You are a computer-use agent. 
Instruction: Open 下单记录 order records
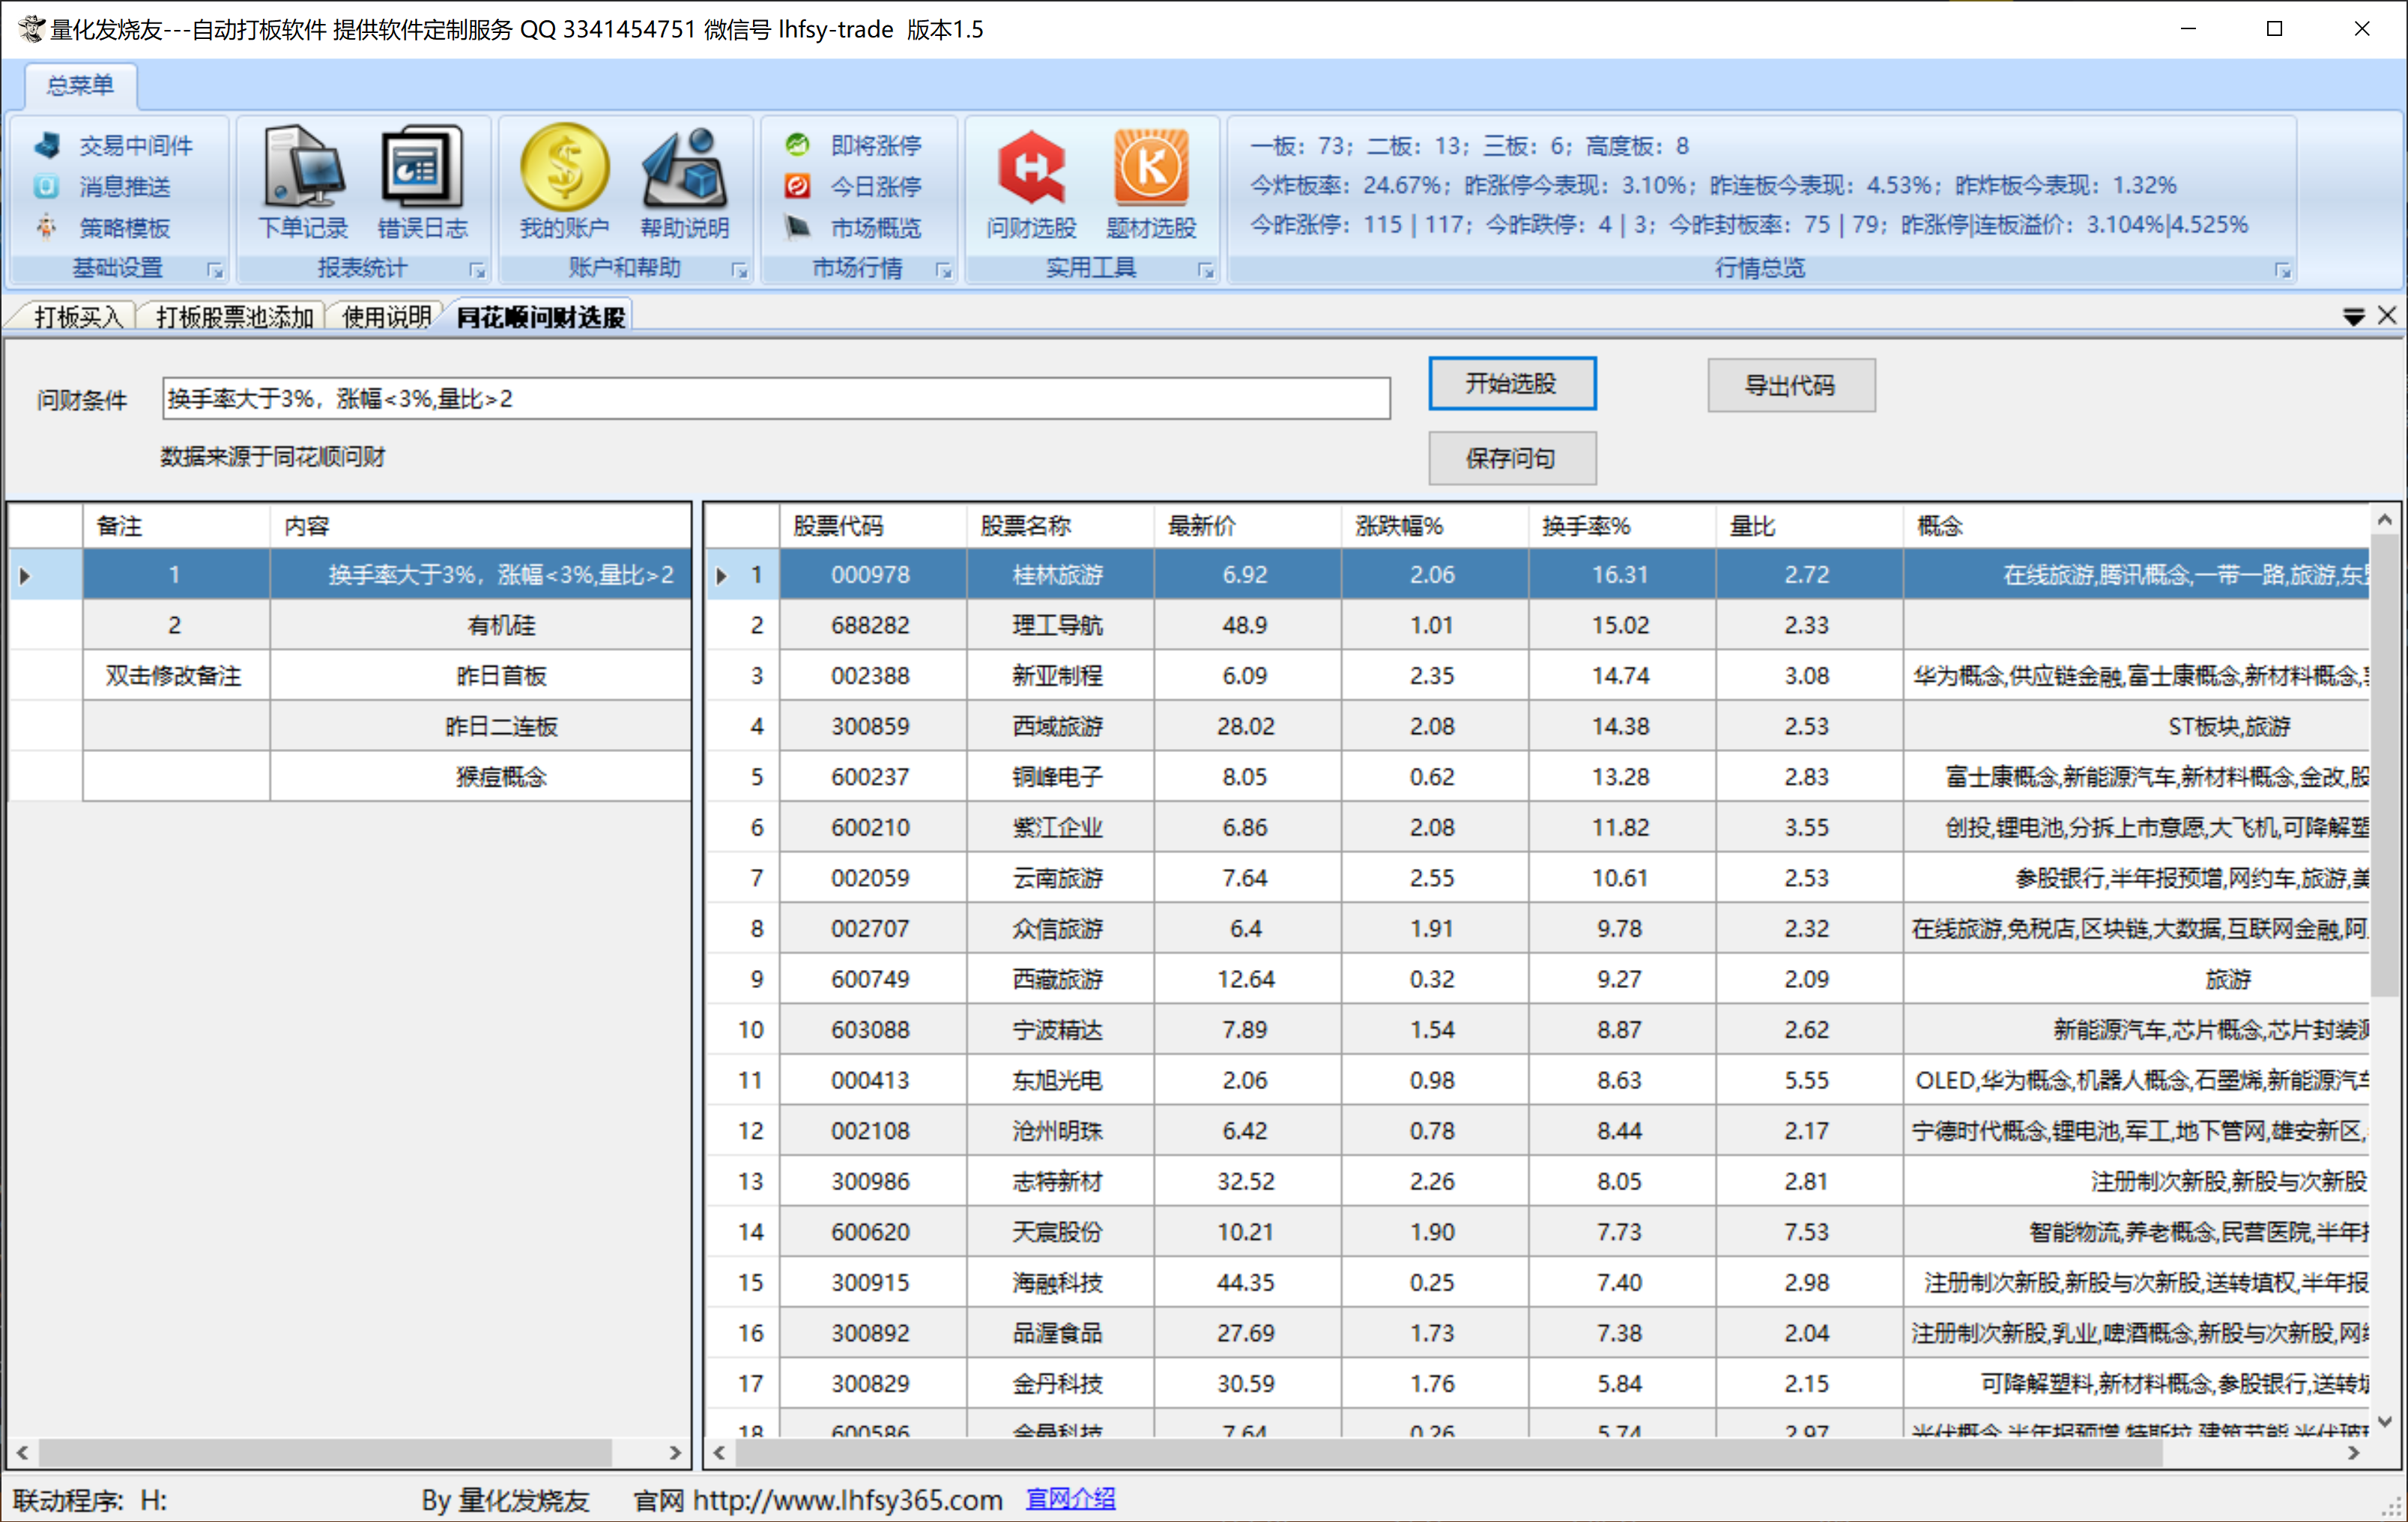(x=303, y=182)
